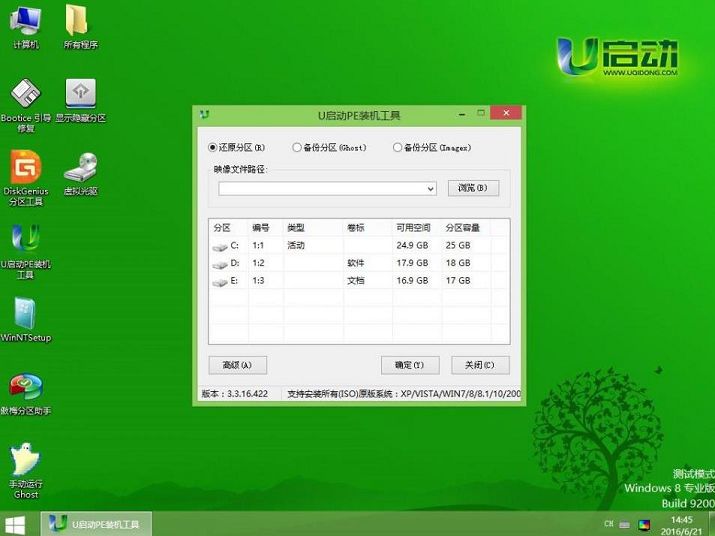Click the 版本：3.3.16.422 status text
The image size is (715, 536).
coord(235,394)
